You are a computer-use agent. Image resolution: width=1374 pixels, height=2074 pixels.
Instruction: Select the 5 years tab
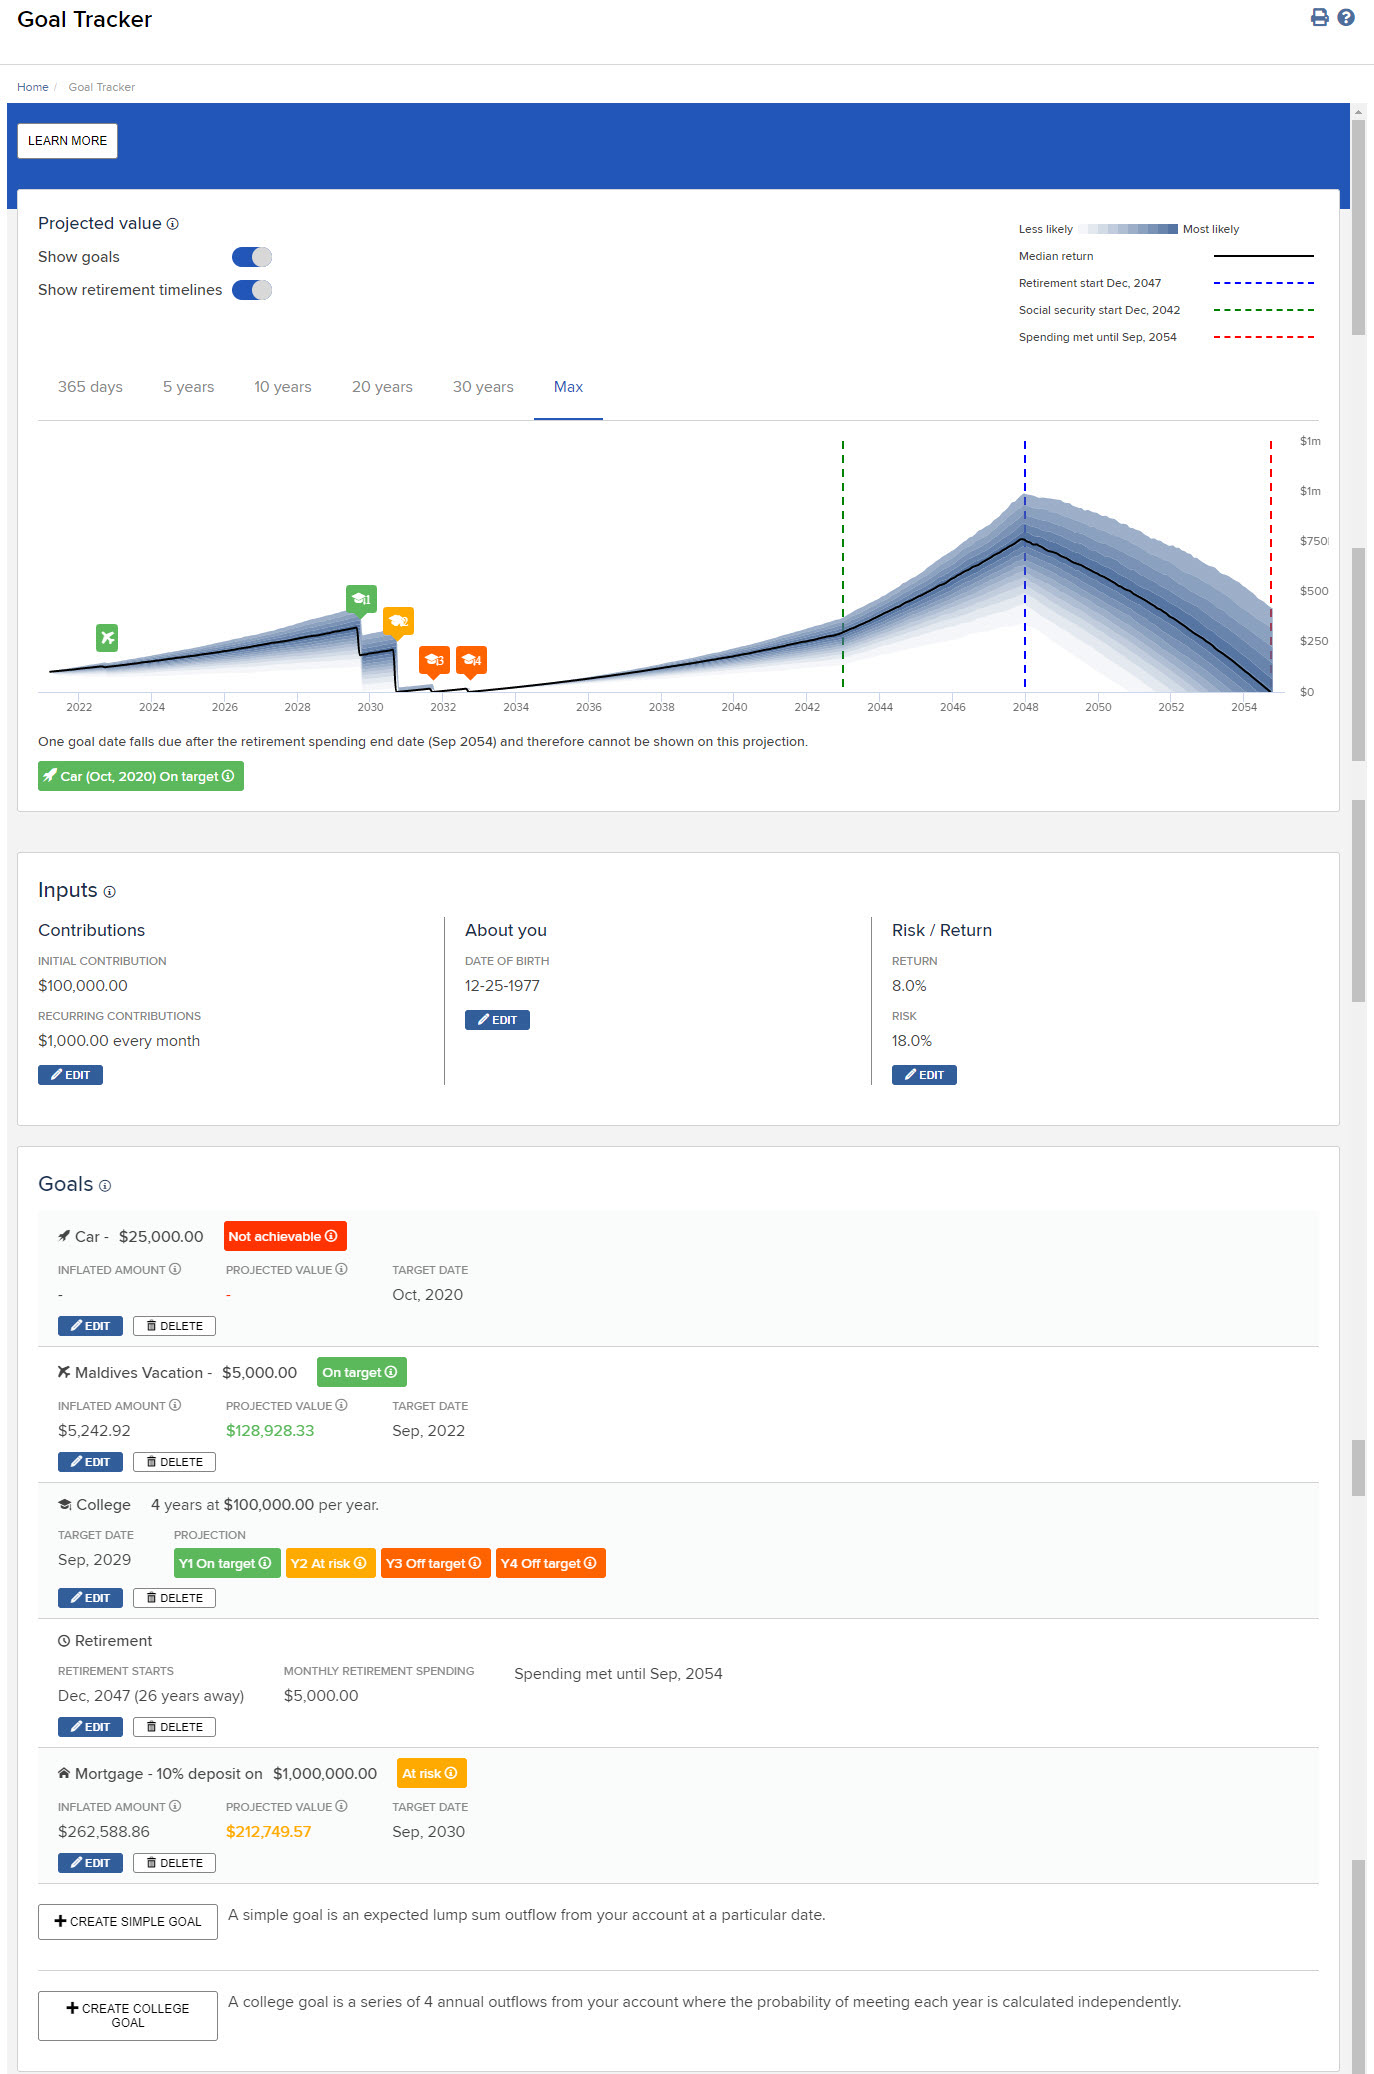(x=189, y=387)
